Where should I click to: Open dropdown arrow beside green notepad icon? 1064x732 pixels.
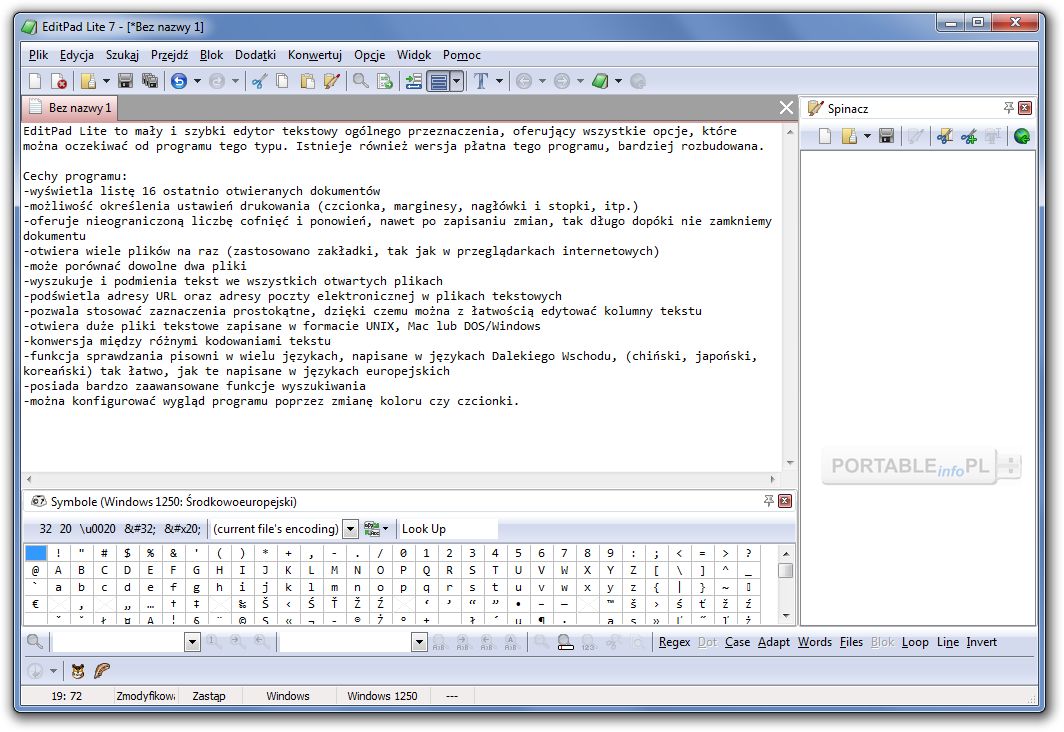point(618,81)
